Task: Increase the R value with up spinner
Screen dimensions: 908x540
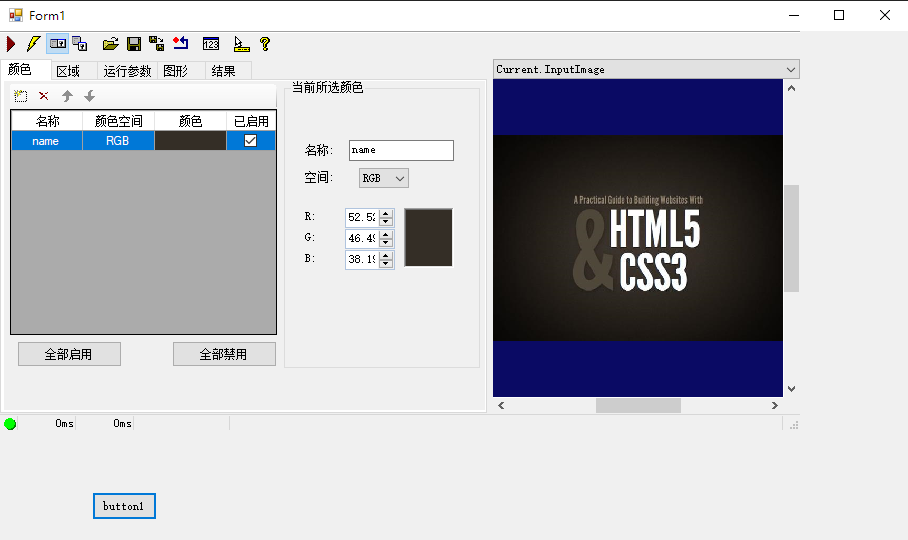Action: click(x=386, y=213)
